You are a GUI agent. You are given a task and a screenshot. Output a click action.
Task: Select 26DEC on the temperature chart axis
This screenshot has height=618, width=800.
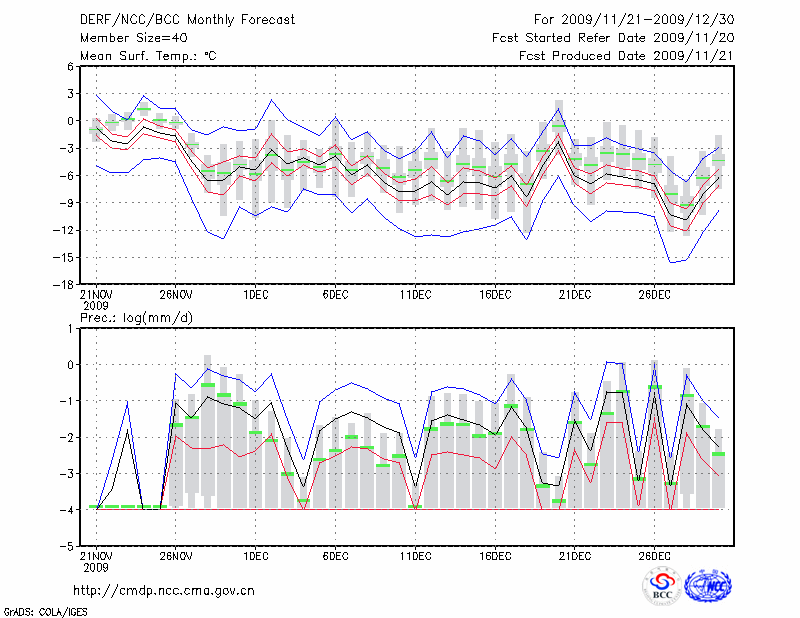[654, 295]
